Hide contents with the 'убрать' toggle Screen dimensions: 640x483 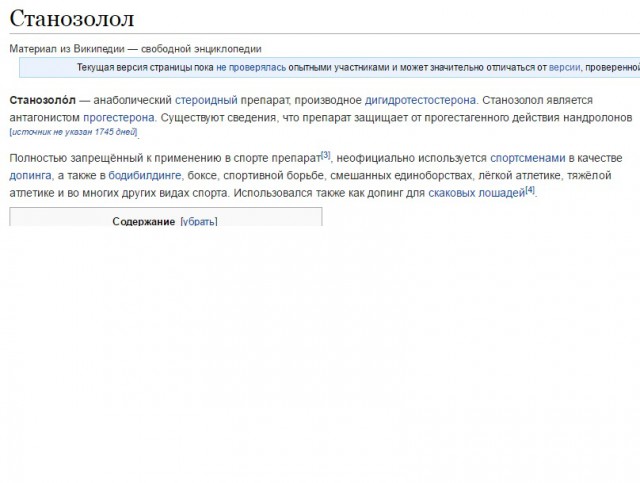click(x=199, y=221)
